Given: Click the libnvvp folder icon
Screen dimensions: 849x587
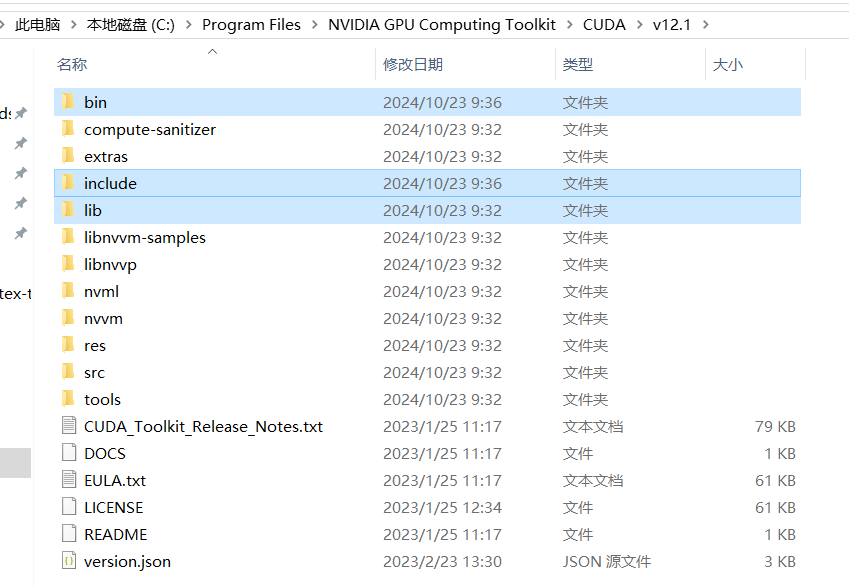Looking at the screenshot, I should [x=68, y=264].
